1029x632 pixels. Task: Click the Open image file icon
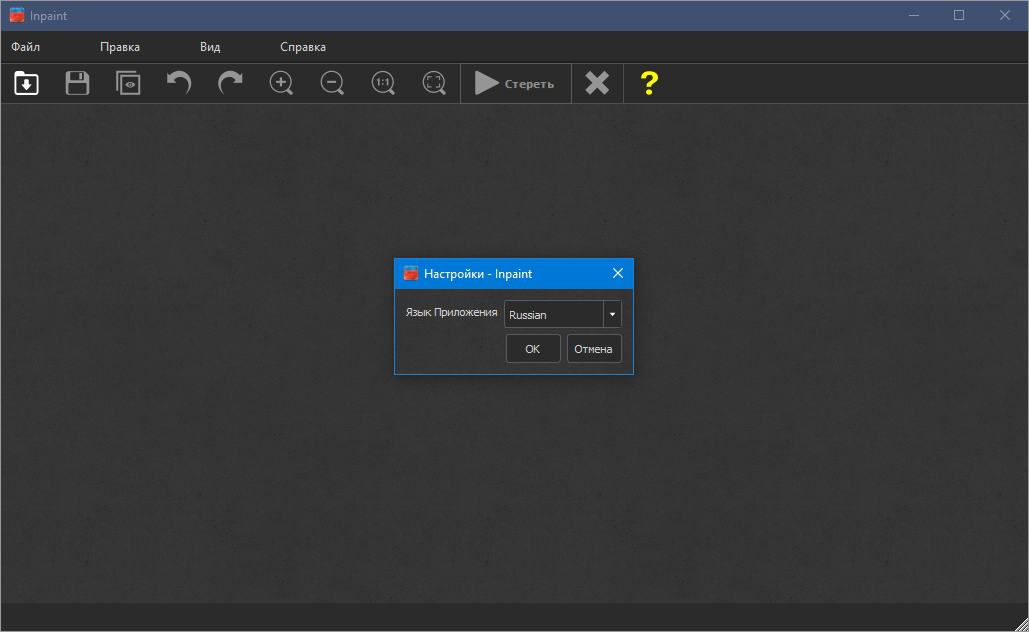click(x=26, y=83)
